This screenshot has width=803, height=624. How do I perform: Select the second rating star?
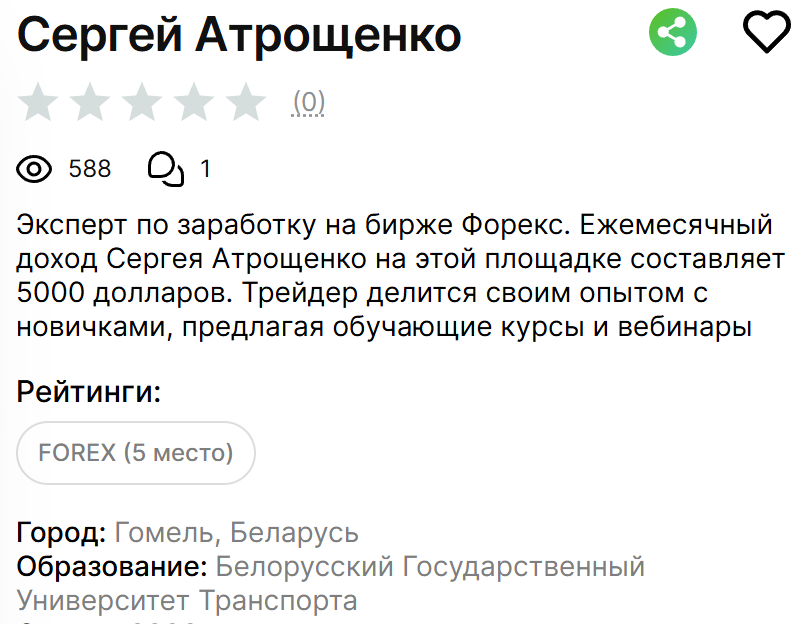91,101
